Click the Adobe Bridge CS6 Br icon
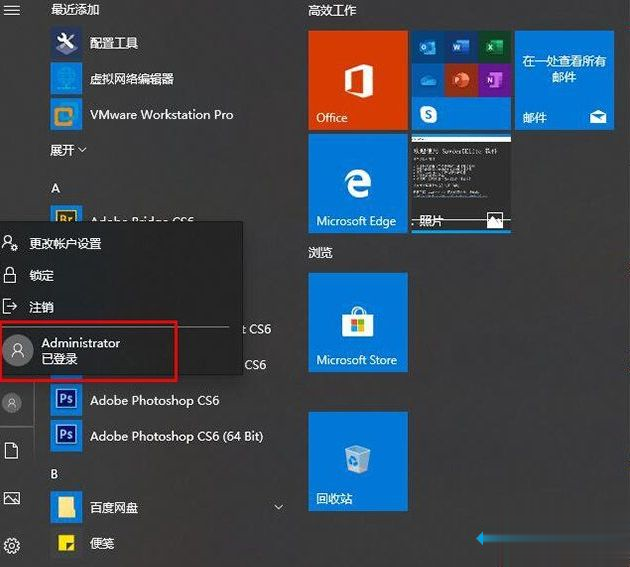The width and height of the screenshot is (630, 567). tap(66, 214)
